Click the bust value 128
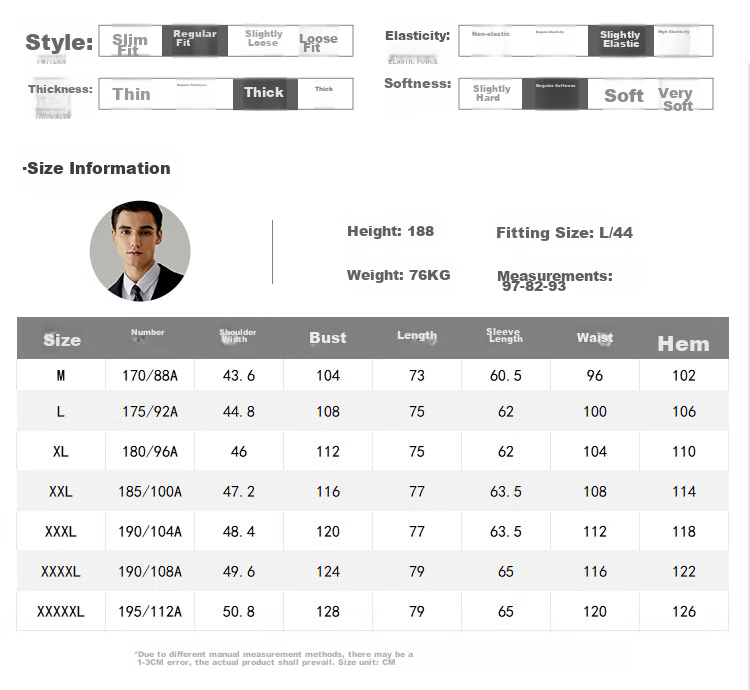This screenshot has height=690, width=750. (x=328, y=612)
